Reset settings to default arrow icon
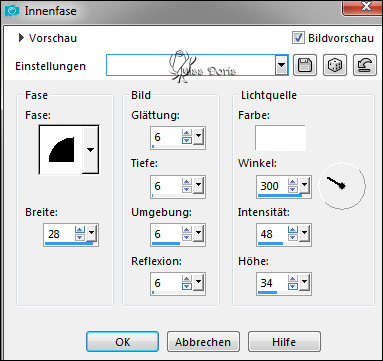 365,65
